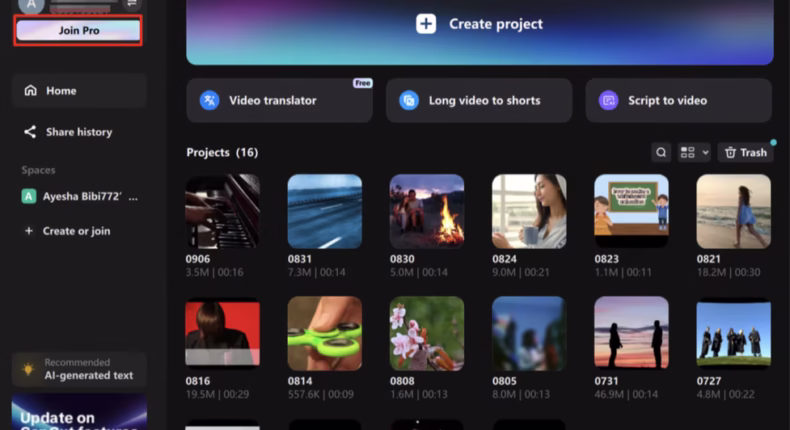Open project 0824 woman with mug thumbnail

(529, 211)
